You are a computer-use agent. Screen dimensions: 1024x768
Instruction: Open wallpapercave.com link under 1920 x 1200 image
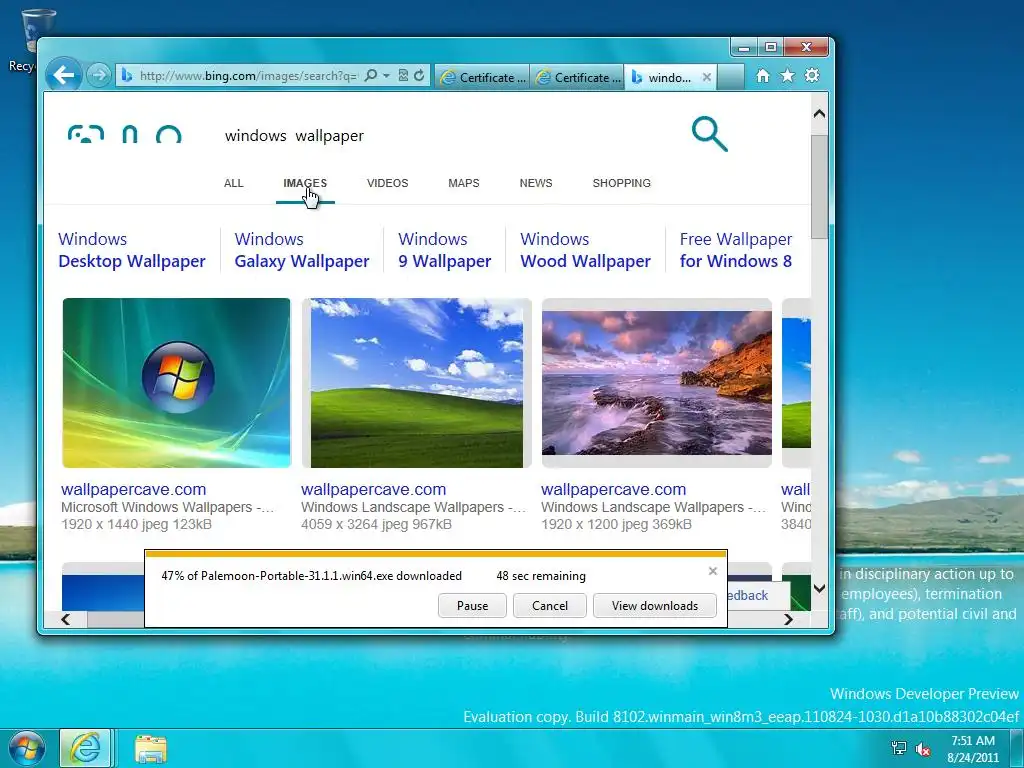coord(613,489)
